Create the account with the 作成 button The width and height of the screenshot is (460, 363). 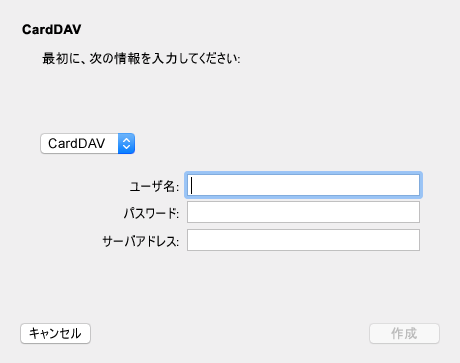click(x=404, y=333)
